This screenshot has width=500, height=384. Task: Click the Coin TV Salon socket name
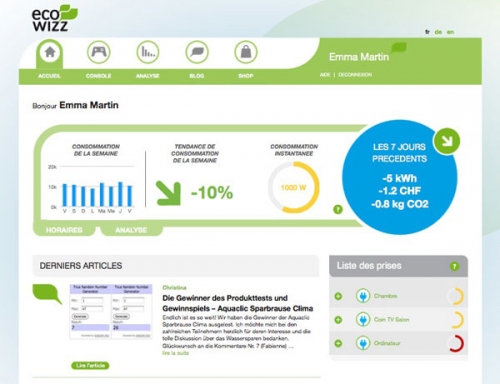[391, 320]
